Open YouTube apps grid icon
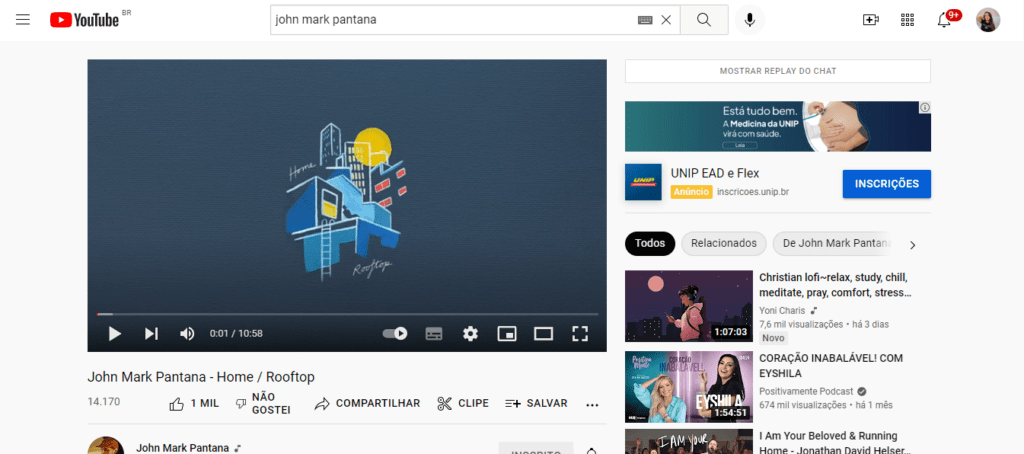 (907, 20)
